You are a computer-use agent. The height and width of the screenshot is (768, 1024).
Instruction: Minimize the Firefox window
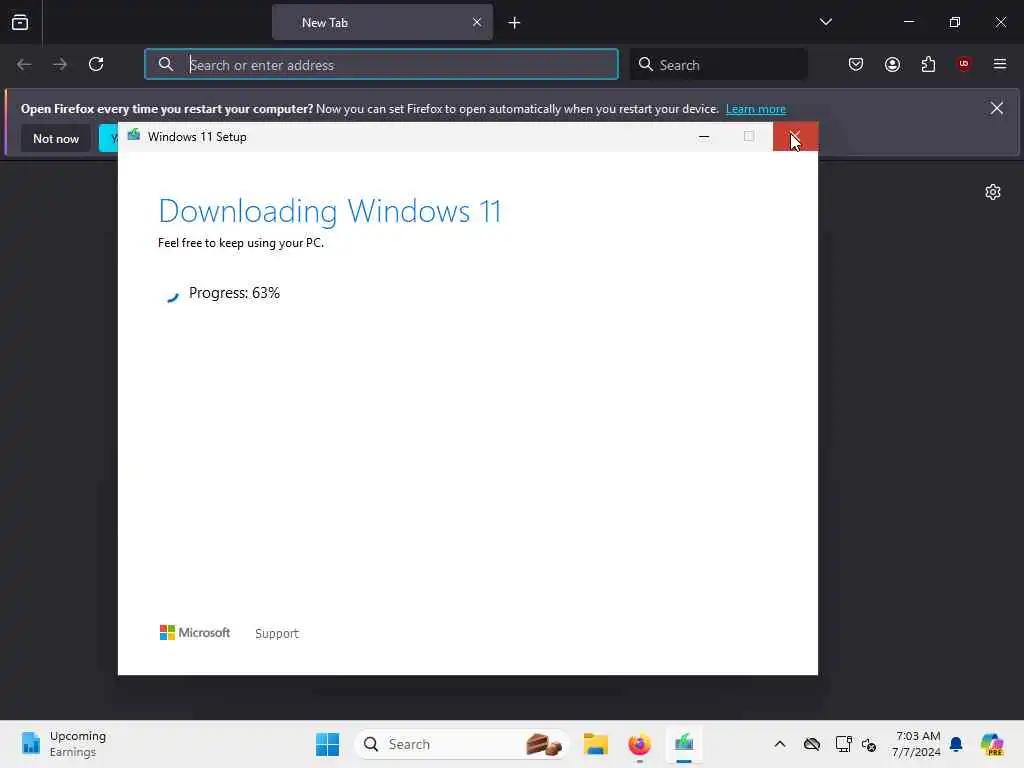[908, 22]
